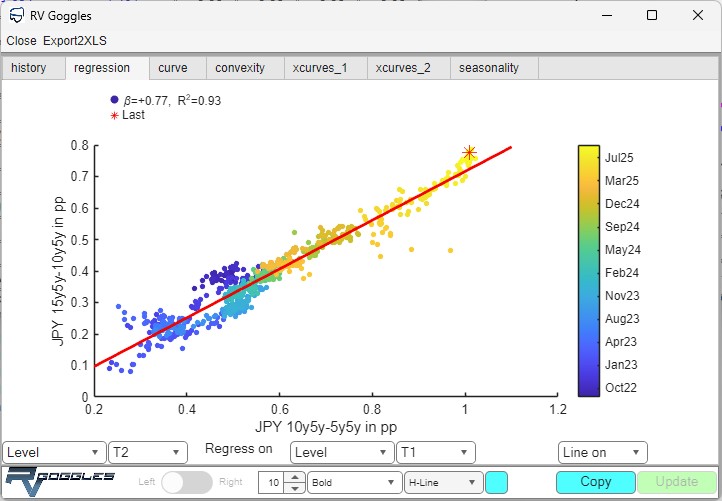Maximize the RV Goggles window
The height and width of the screenshot is (501, 722).
(x=652, y=16)
